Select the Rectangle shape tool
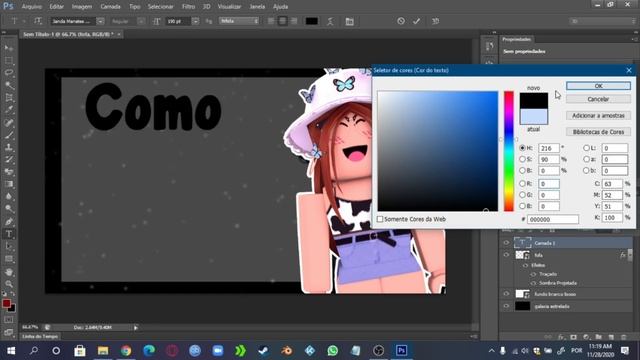 [x=9, y=259]
